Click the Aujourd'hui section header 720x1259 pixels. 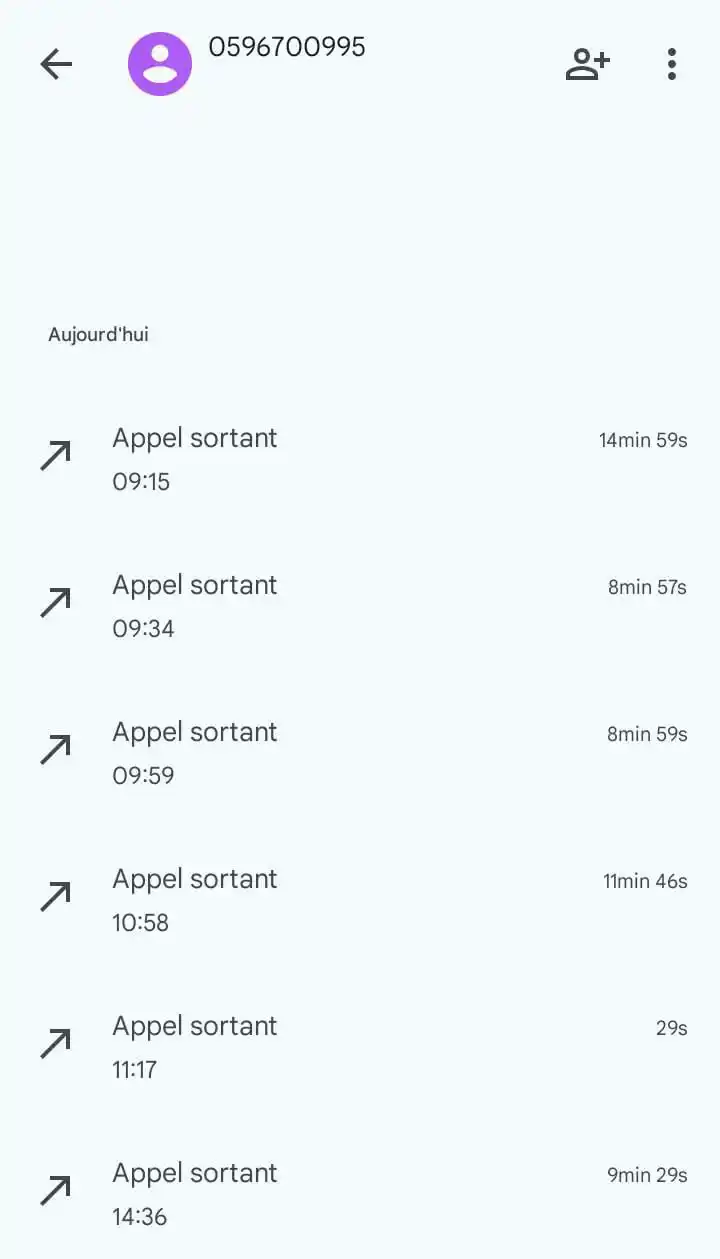tap(98, 334)
